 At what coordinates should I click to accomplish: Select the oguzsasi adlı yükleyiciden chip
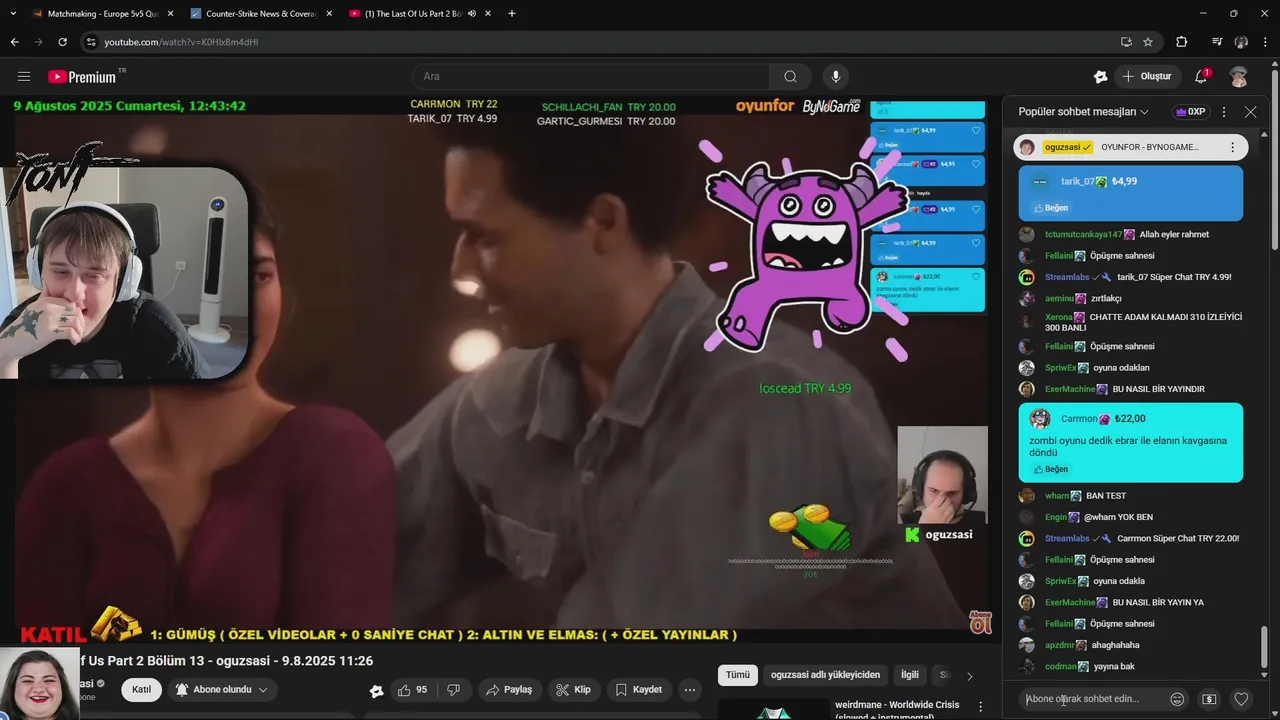pyautogui.click(x=825, y=675)
